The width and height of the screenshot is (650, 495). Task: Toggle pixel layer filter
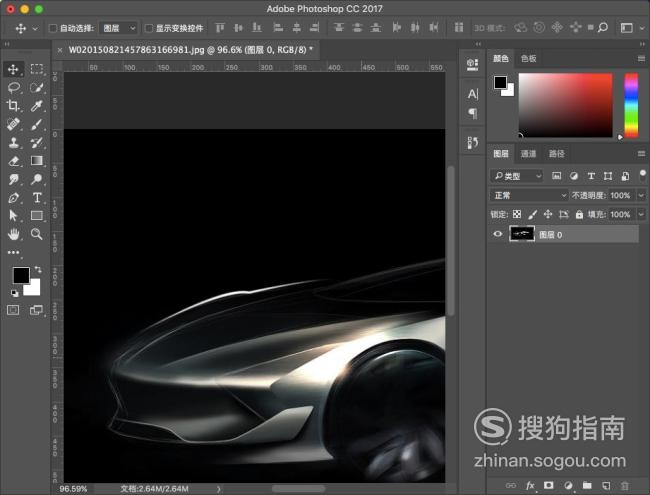[x=556, y=176]
